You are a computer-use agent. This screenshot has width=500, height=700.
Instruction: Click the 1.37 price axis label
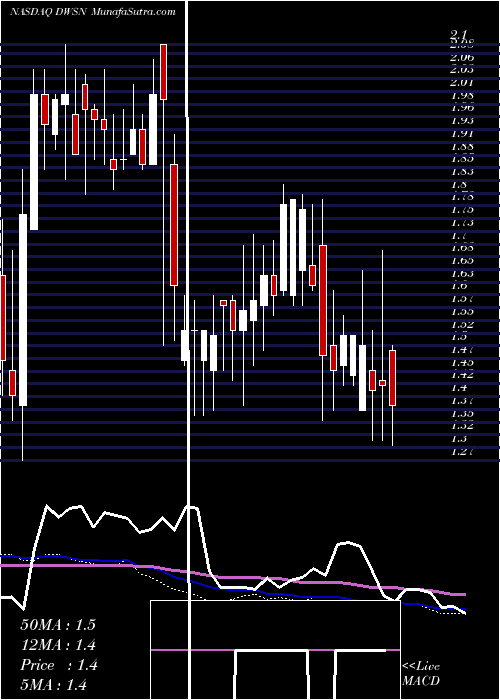(462, 400)
